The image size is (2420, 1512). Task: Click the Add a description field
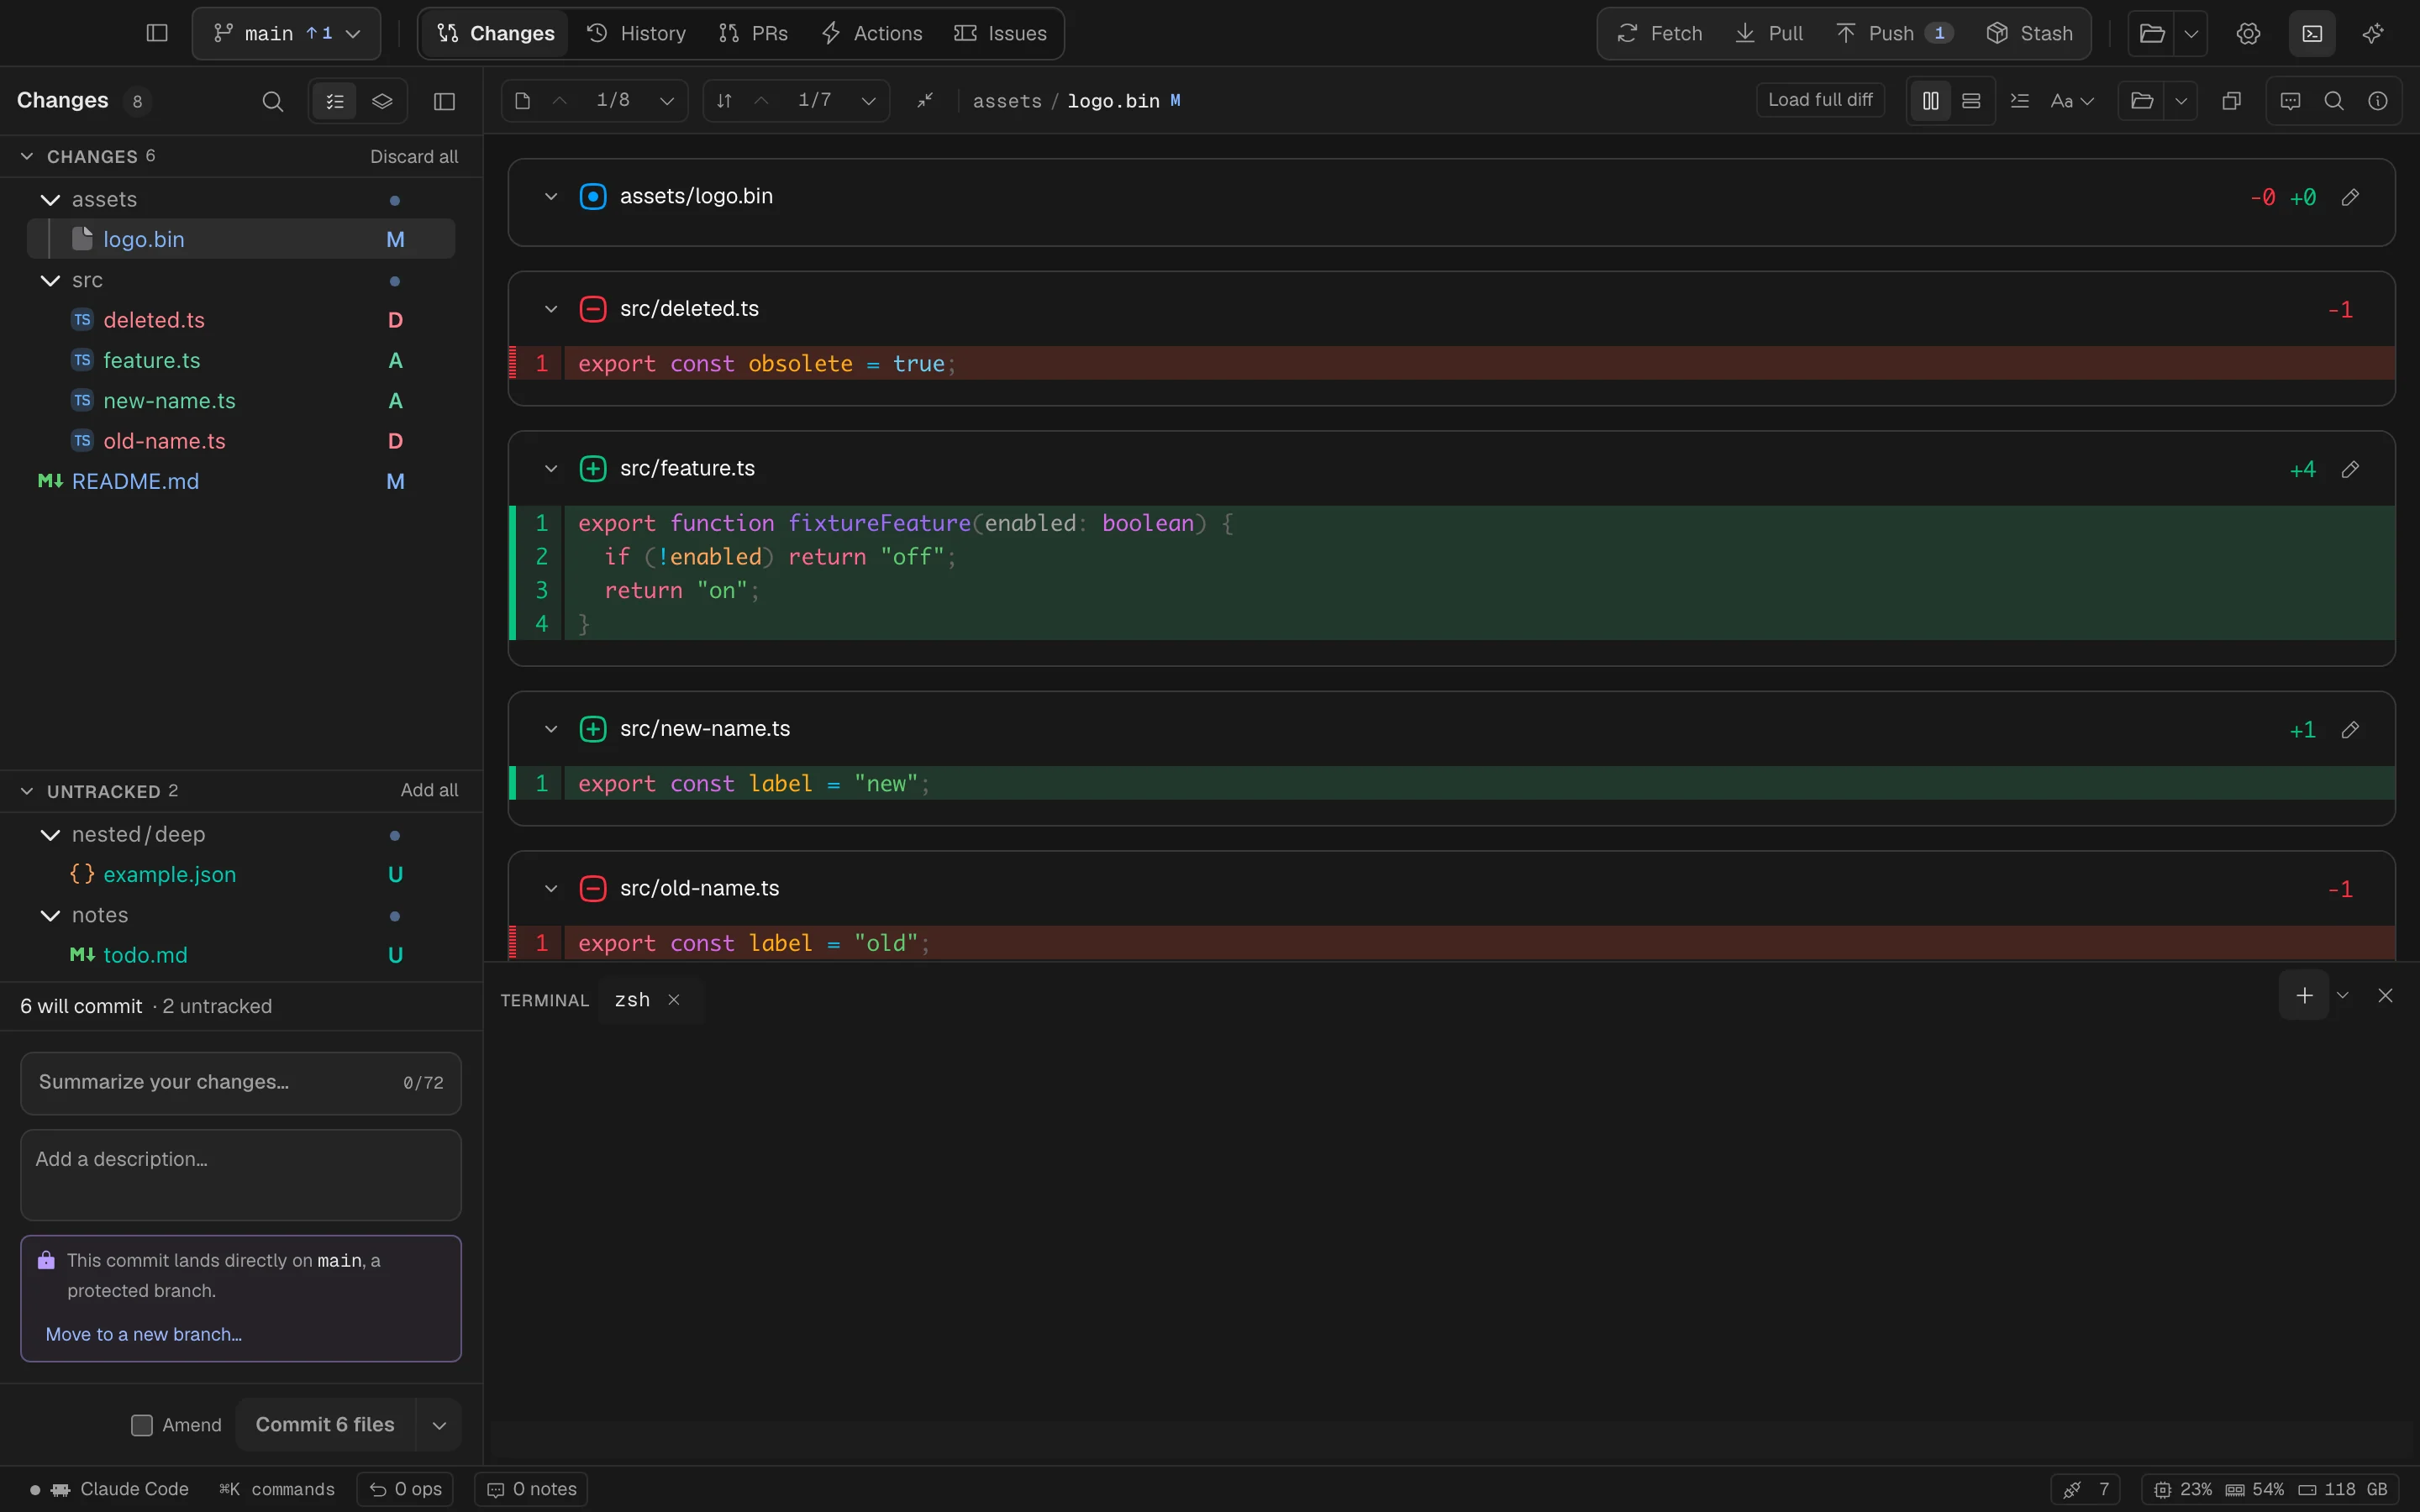tap(241, 1174)
